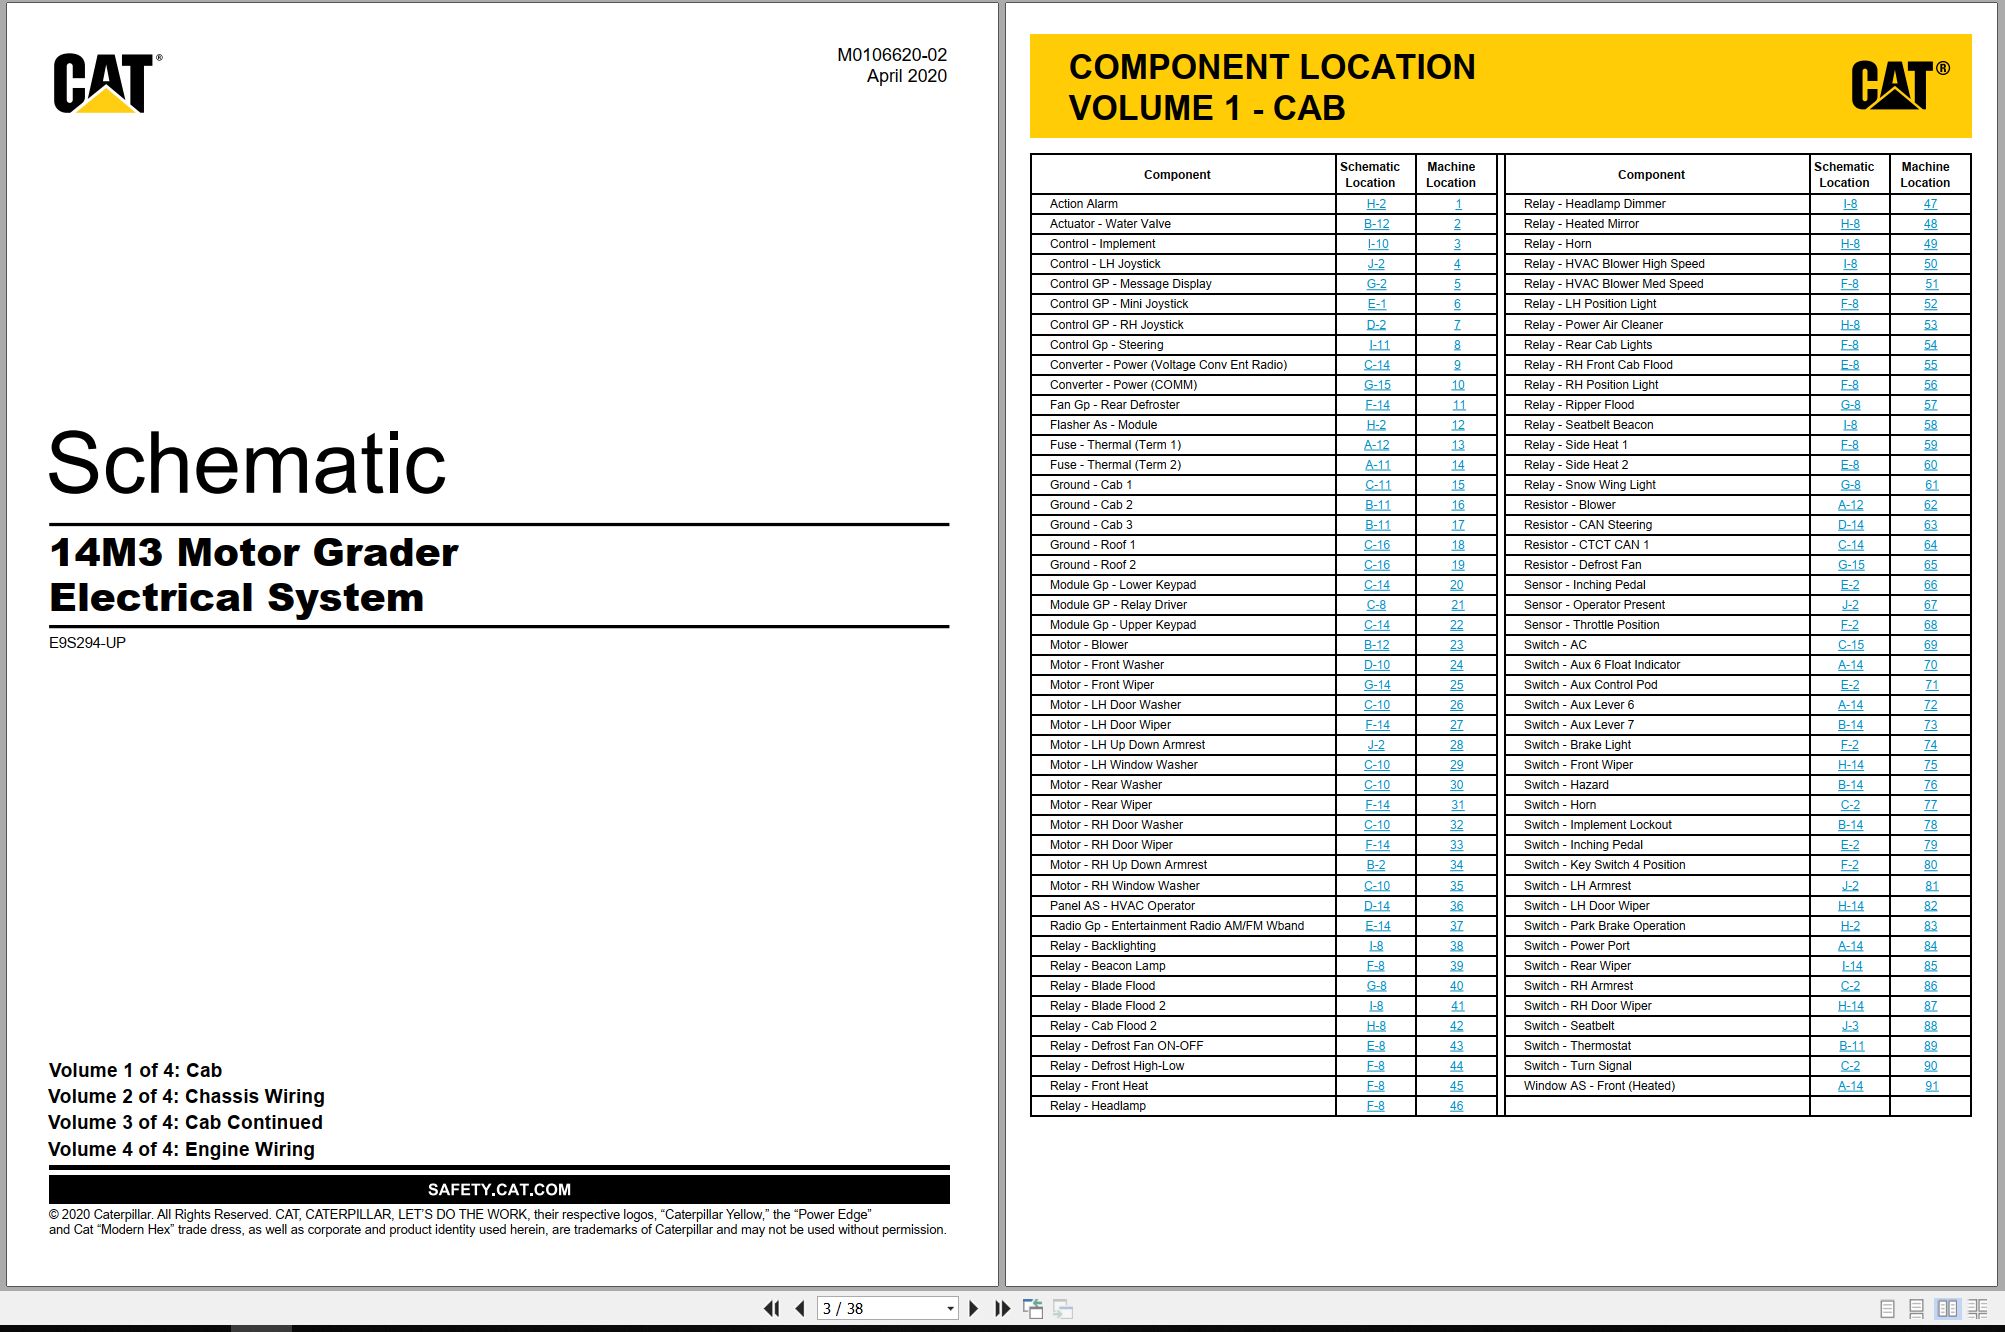
Task: Open Action Alarm schematic location H-2
Action: (x=1376, y=204)
